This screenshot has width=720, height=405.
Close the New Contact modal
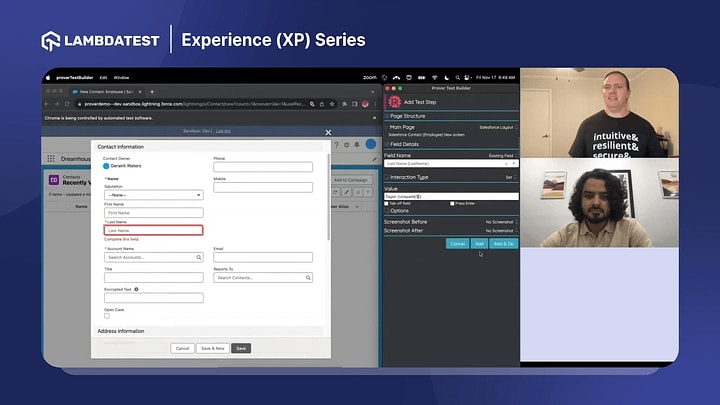pyautogui.click(x=328, y=132)
